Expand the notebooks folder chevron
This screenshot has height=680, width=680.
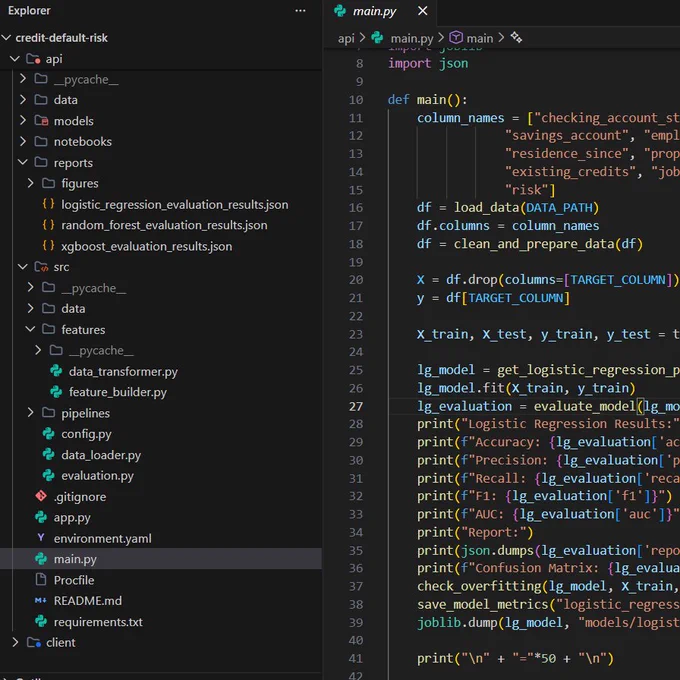click(x=23, y=141)
